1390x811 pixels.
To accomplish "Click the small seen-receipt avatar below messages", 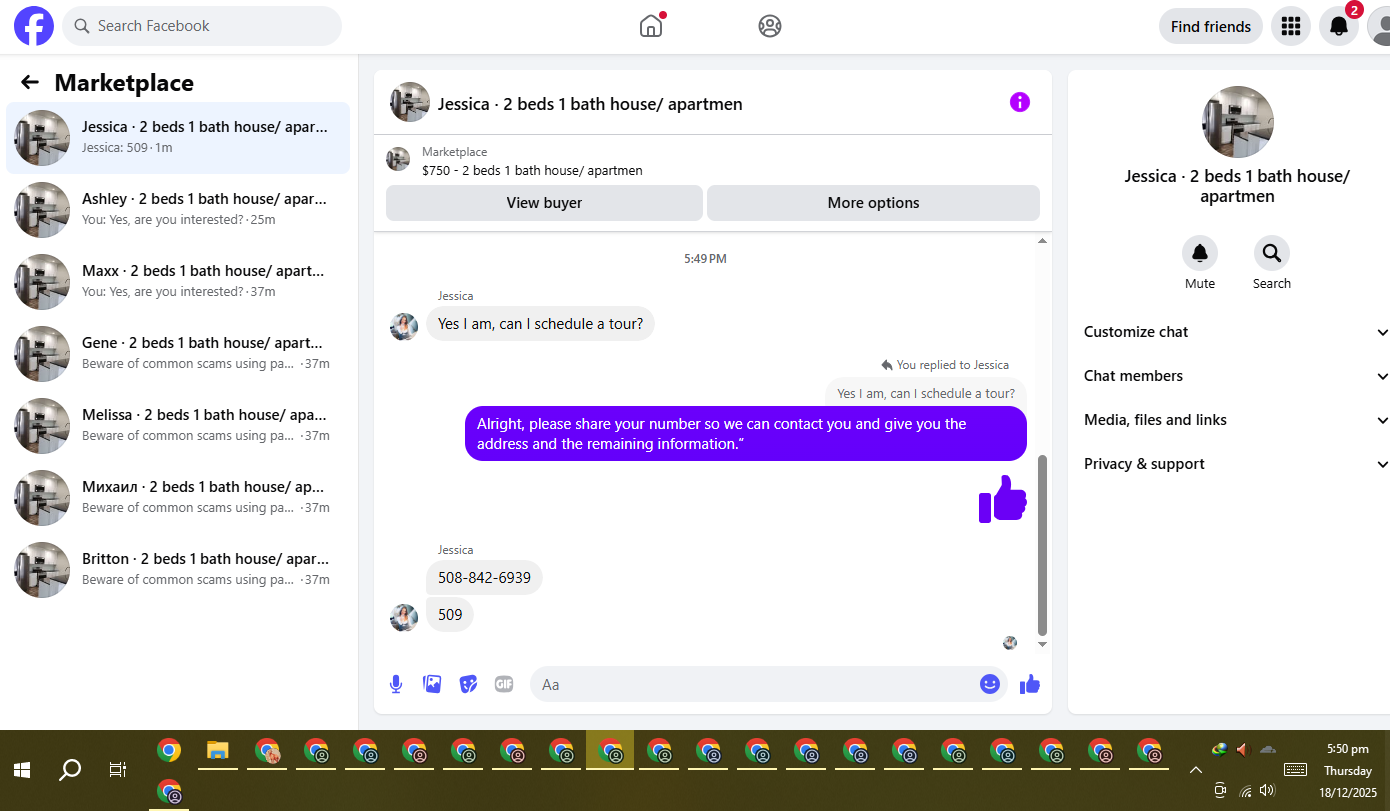I will coord(1010,643).
